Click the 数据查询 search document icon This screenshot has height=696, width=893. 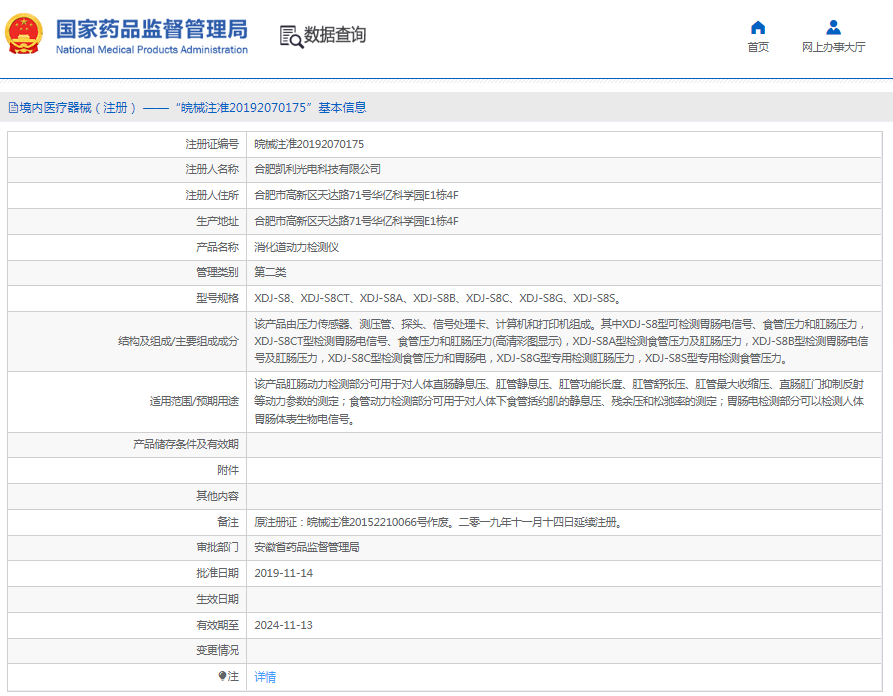pyautogui.click(x=291, y=37)
